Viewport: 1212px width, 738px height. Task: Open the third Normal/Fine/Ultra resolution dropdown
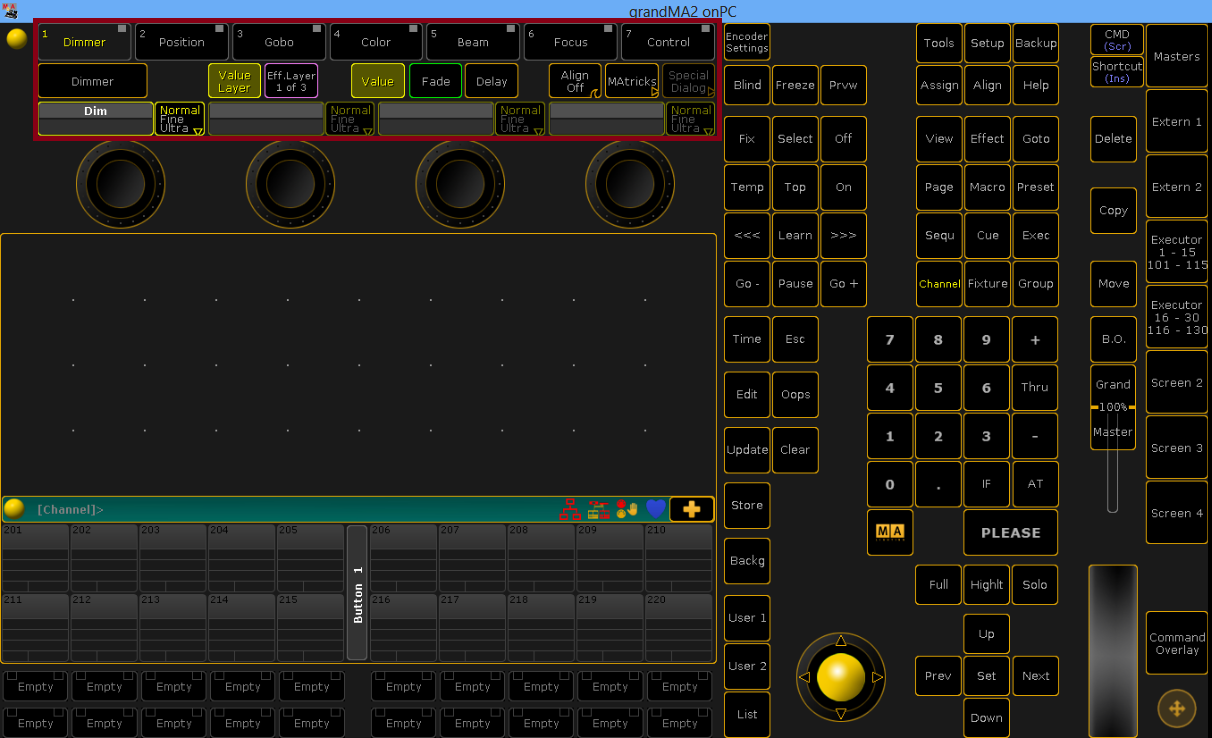point(520,118)
